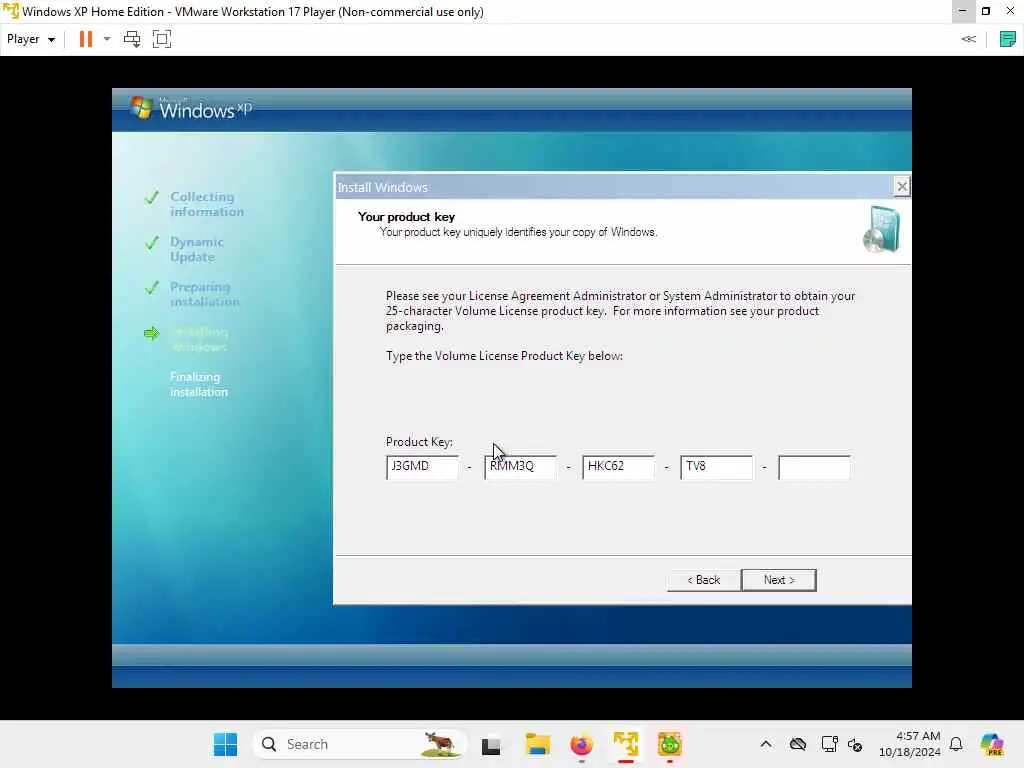1024x768 pixels.
Task: Minimize the VMware Player window
Action: click(962, 11)
